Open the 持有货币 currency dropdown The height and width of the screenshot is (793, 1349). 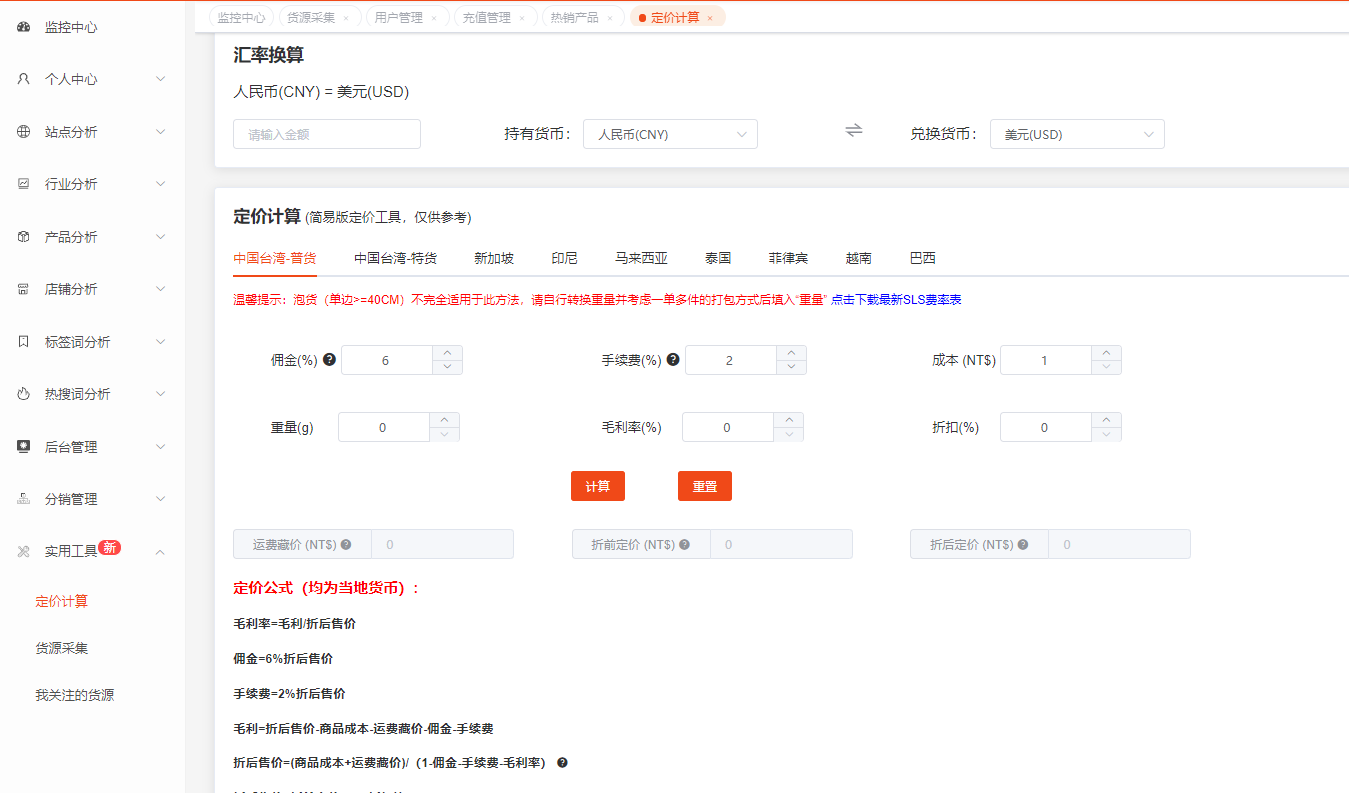669,133
